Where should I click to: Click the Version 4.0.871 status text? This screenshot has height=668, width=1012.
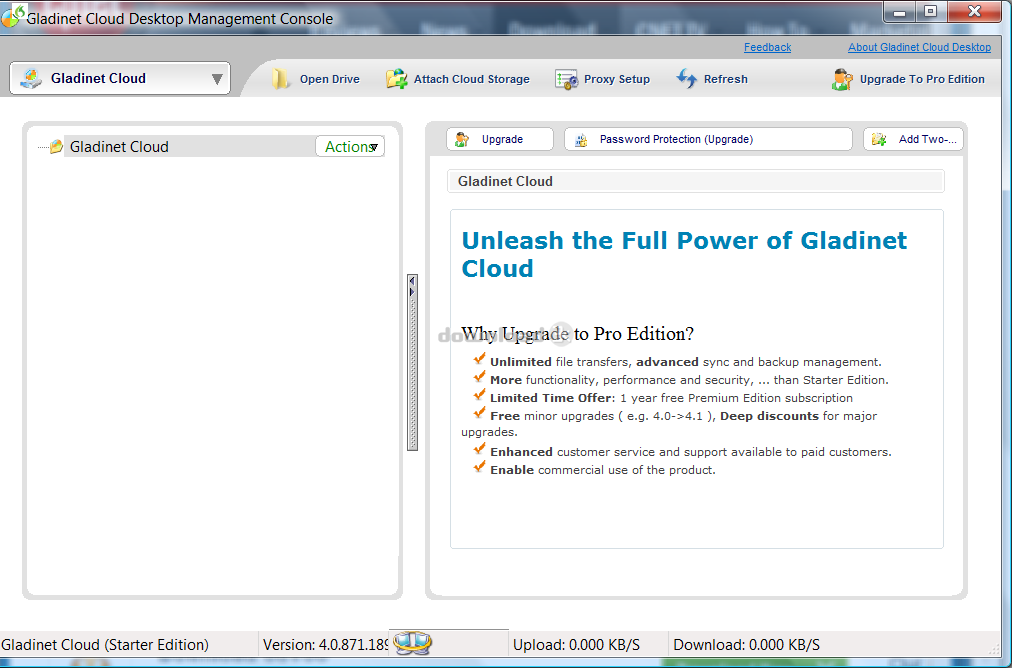click(x=325, y=645)
